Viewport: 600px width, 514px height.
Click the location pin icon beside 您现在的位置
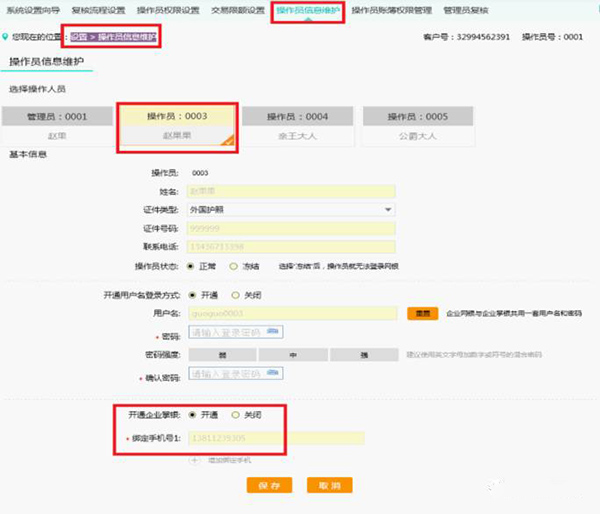pos(5,37)
